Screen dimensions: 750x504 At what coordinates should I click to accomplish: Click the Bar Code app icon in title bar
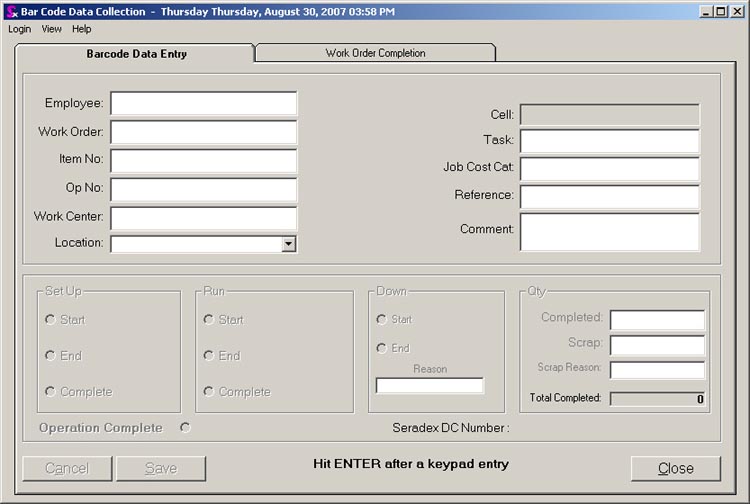click(x=12, y=11)
